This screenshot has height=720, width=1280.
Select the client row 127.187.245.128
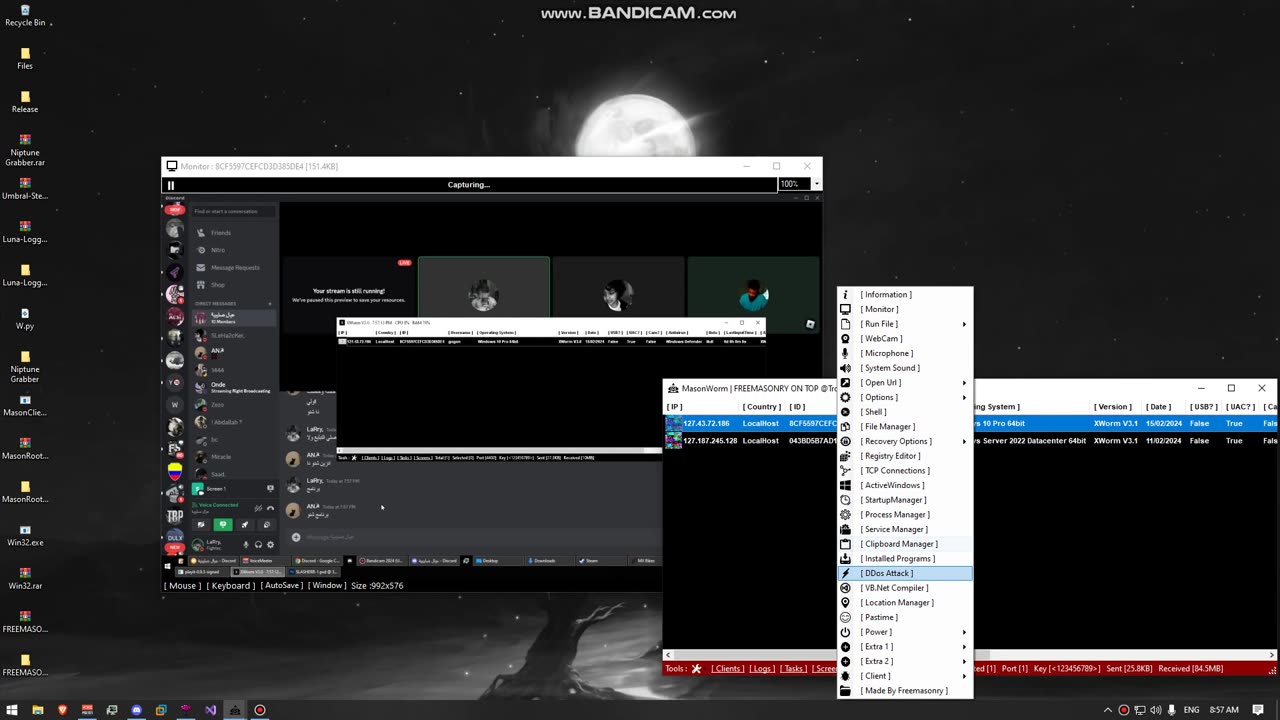pyautogui.click(x=970, y=441)
